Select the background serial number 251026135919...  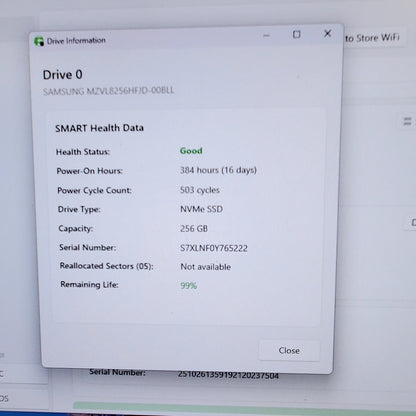coord(228,375)
